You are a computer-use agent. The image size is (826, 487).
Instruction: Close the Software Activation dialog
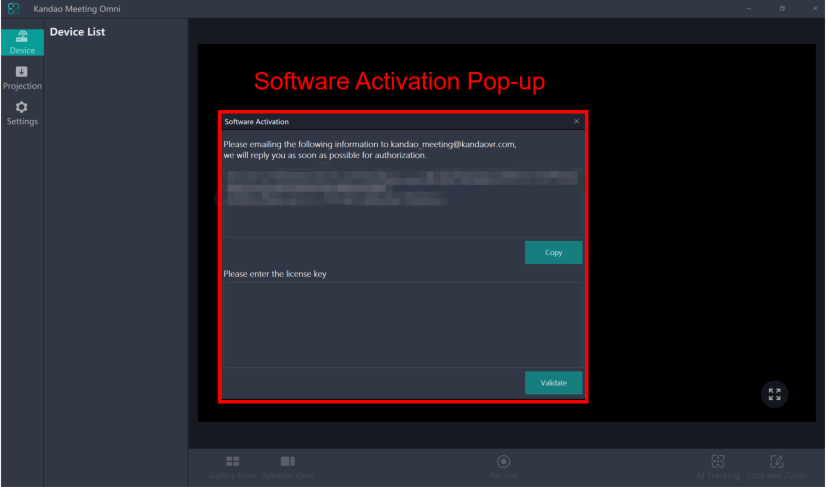(x=576, y=121)
